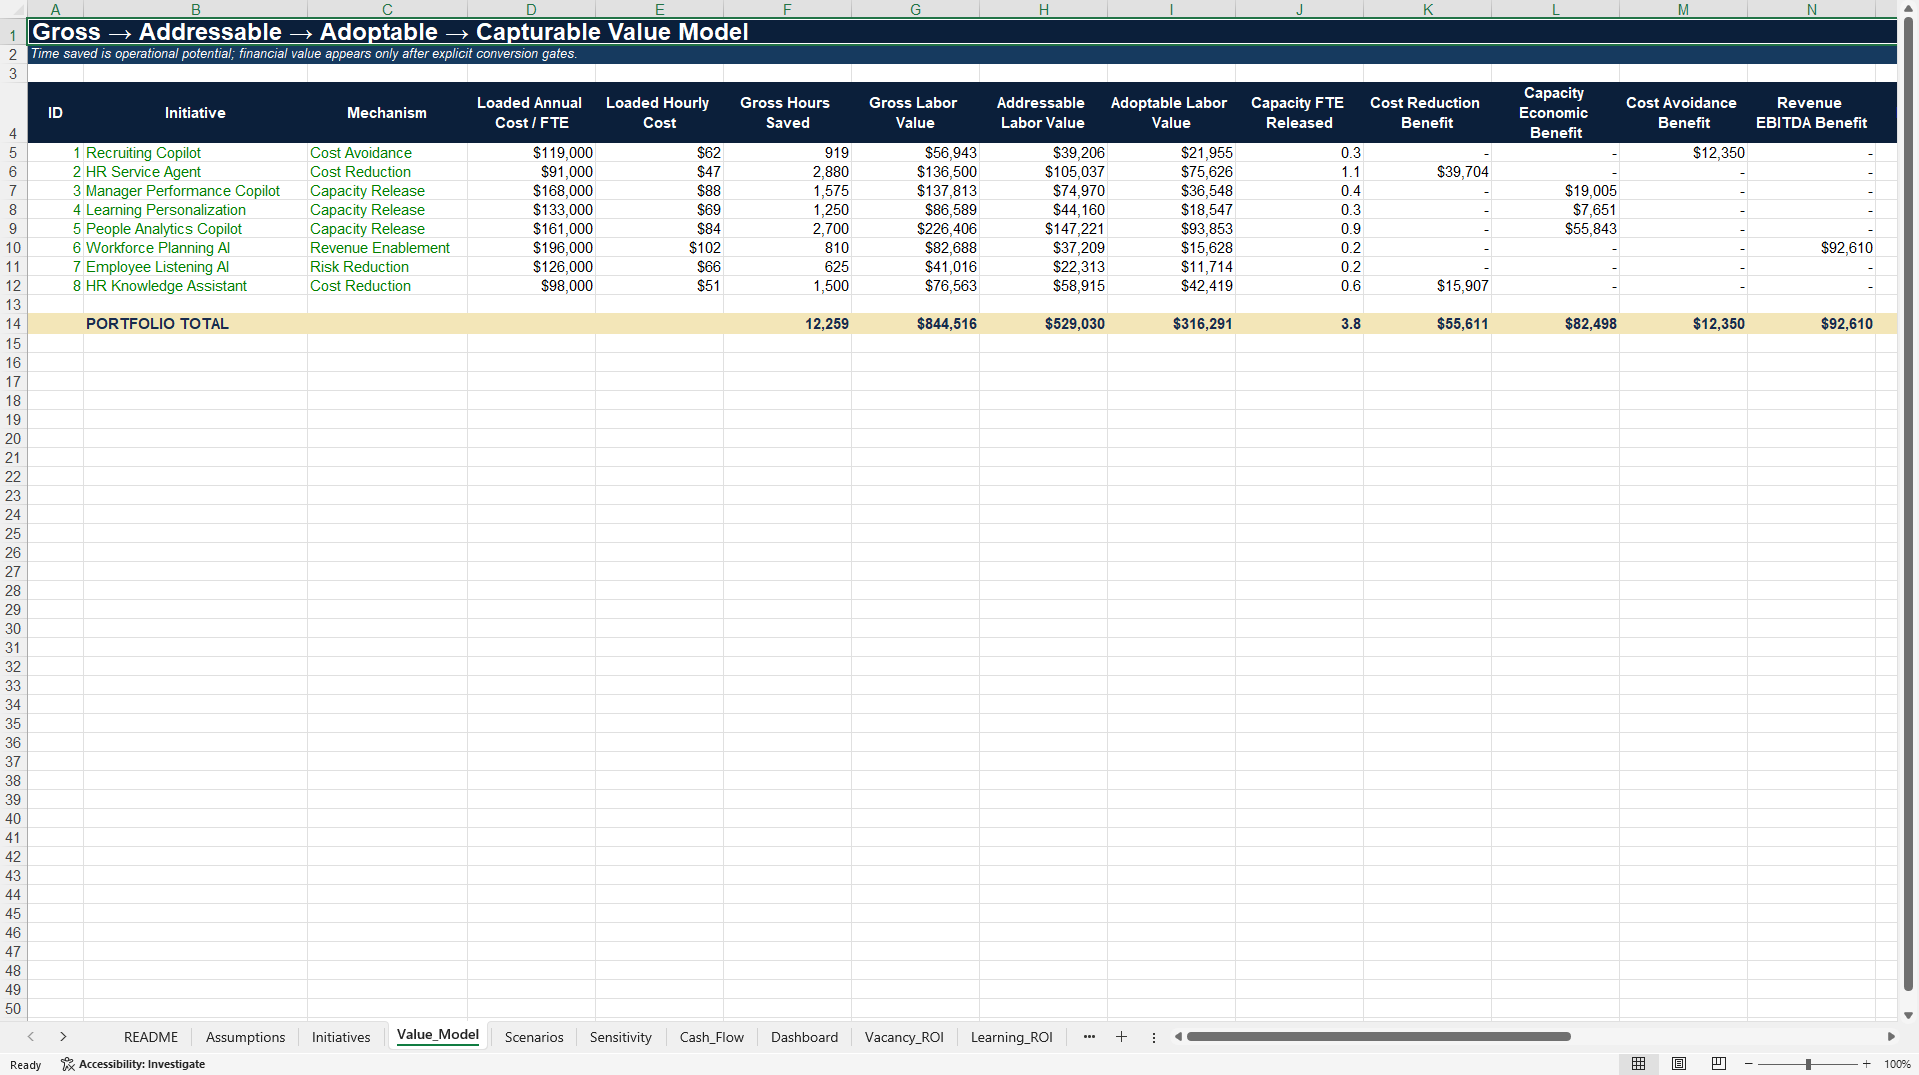Select the Revenue EBITDA Benefit header

click(x=1811, y=113)
